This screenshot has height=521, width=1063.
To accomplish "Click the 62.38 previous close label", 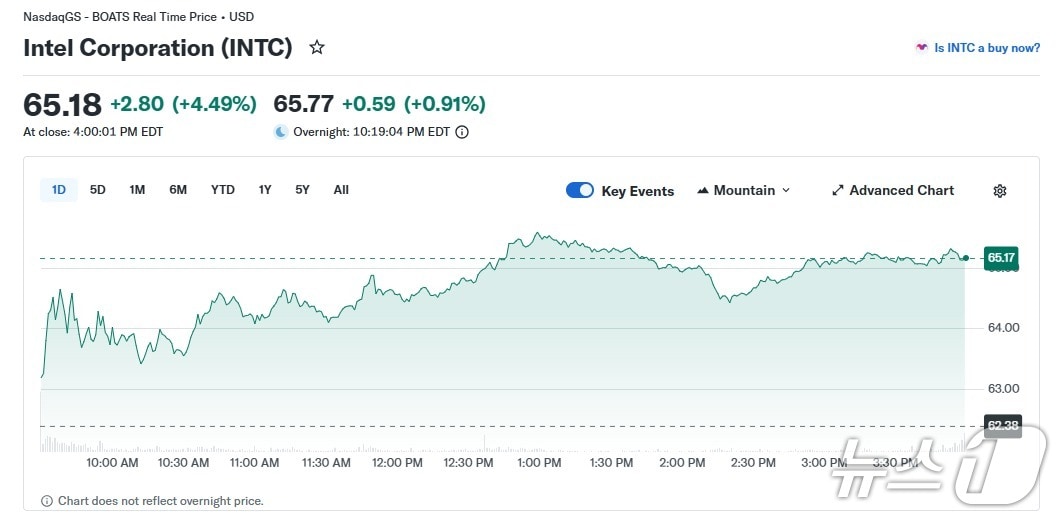I will point(1002,426).
